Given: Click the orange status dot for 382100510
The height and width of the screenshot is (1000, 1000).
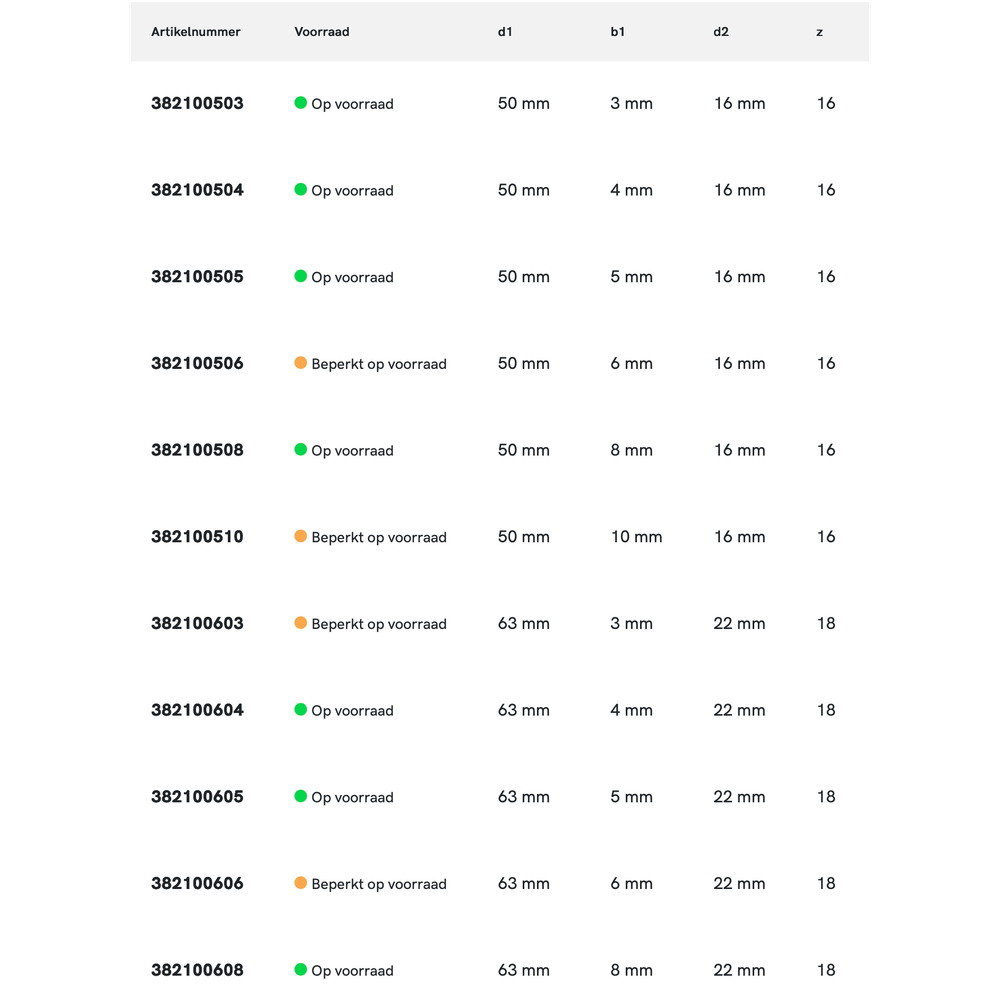Looking at the screenshot, I should point(300,537).
